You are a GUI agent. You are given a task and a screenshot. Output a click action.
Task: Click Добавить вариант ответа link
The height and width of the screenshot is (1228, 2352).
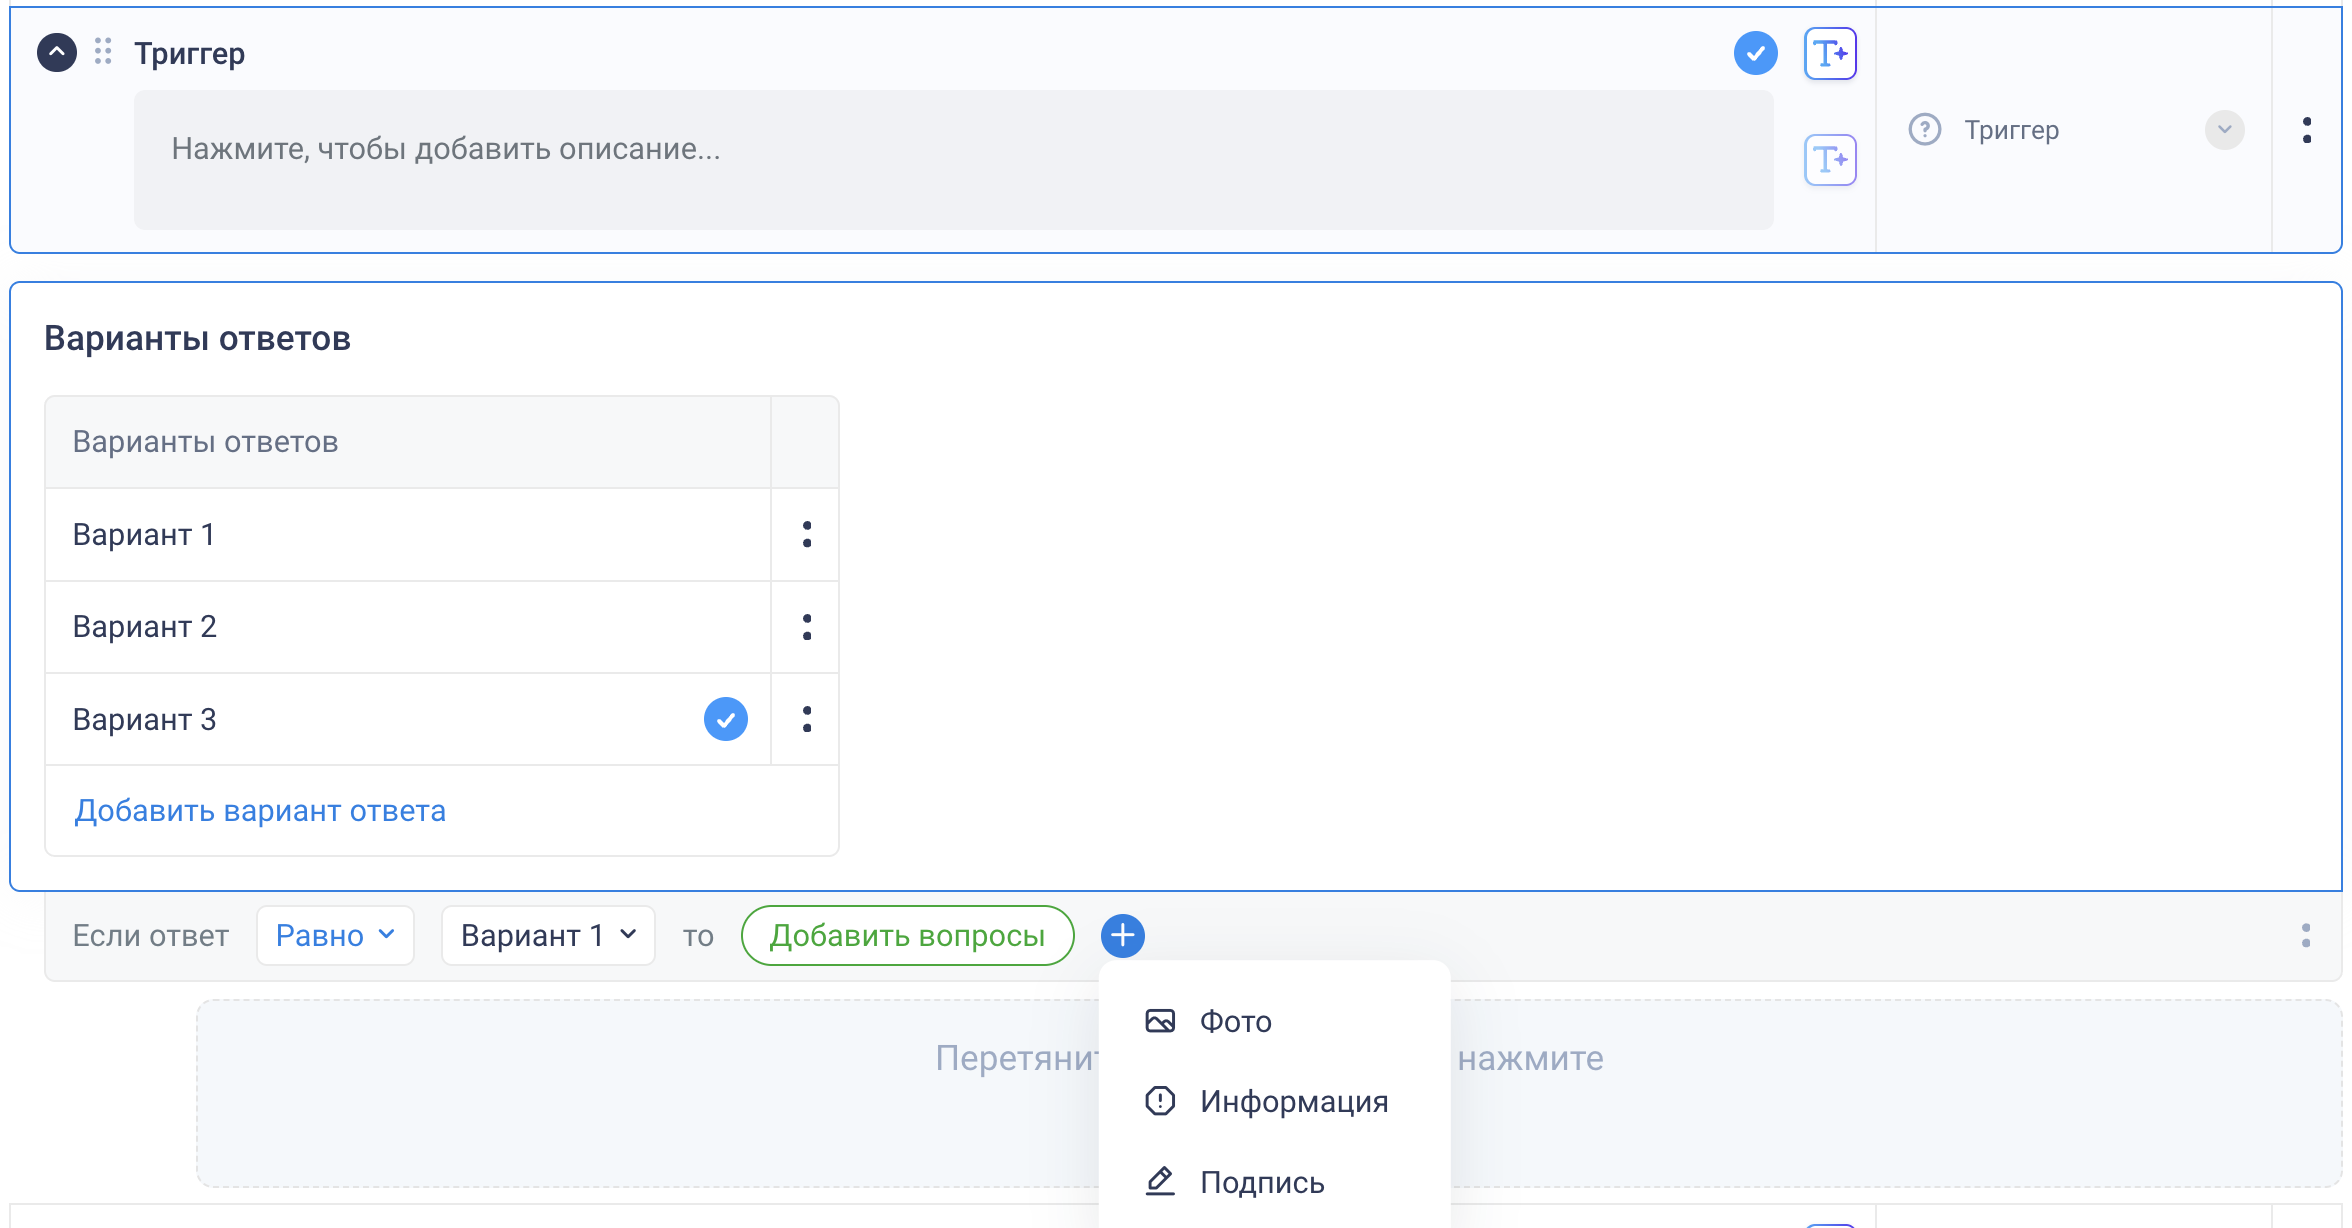click(260, 811)
